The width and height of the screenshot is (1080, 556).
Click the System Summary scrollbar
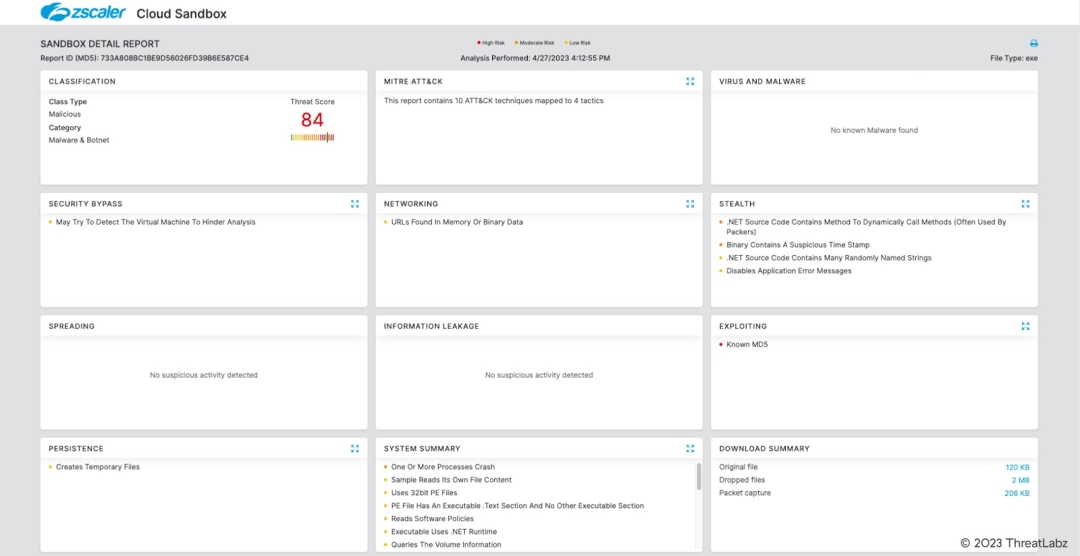[x=698, y=477]
